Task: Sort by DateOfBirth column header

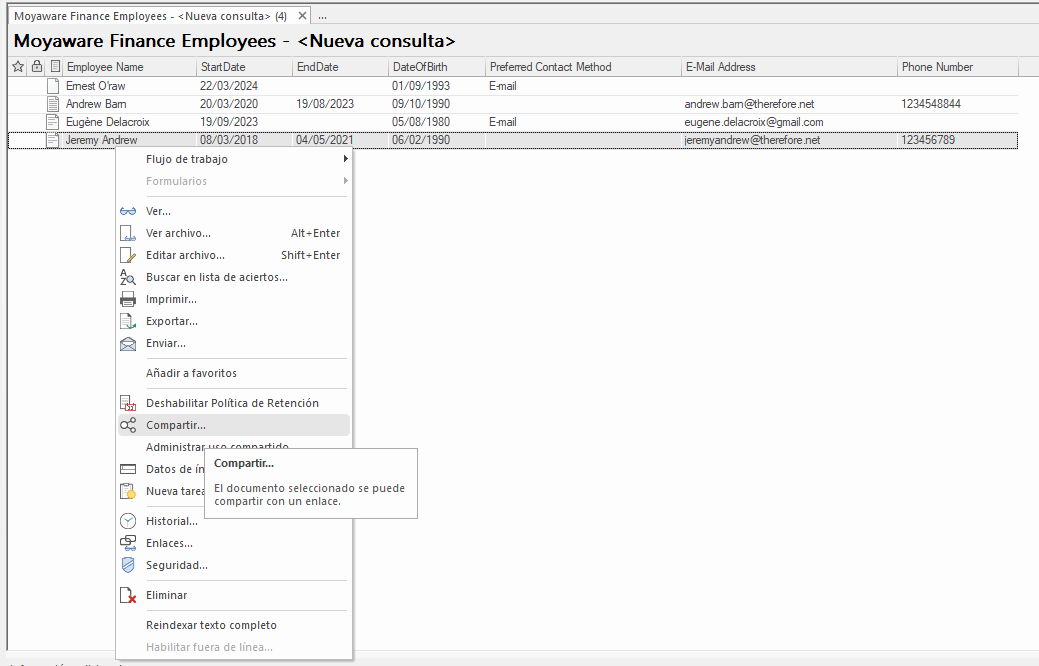Action: click(x=437, y=67)
